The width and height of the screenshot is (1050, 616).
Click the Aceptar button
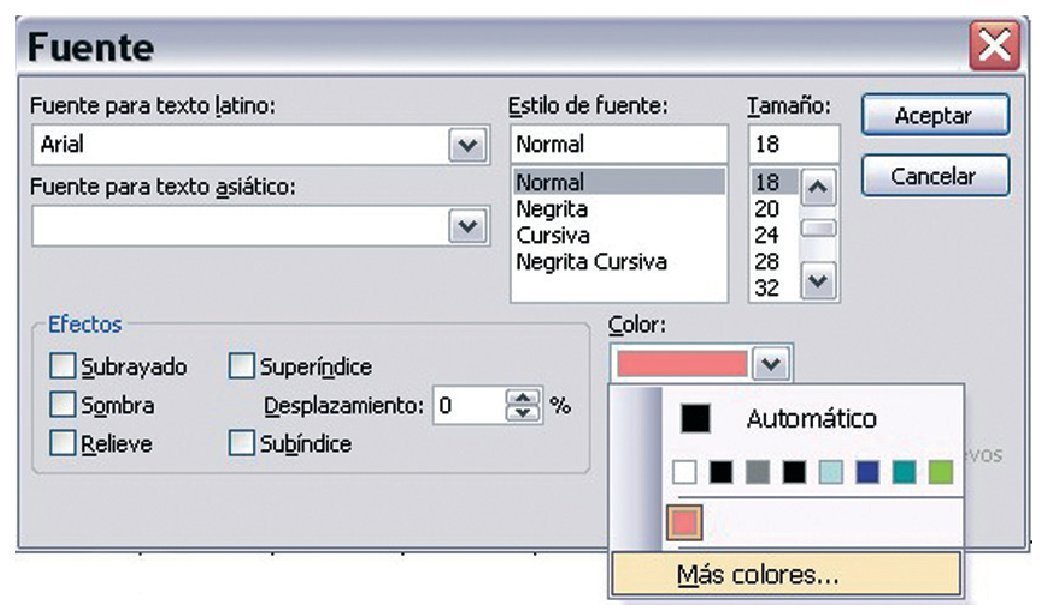933,116
